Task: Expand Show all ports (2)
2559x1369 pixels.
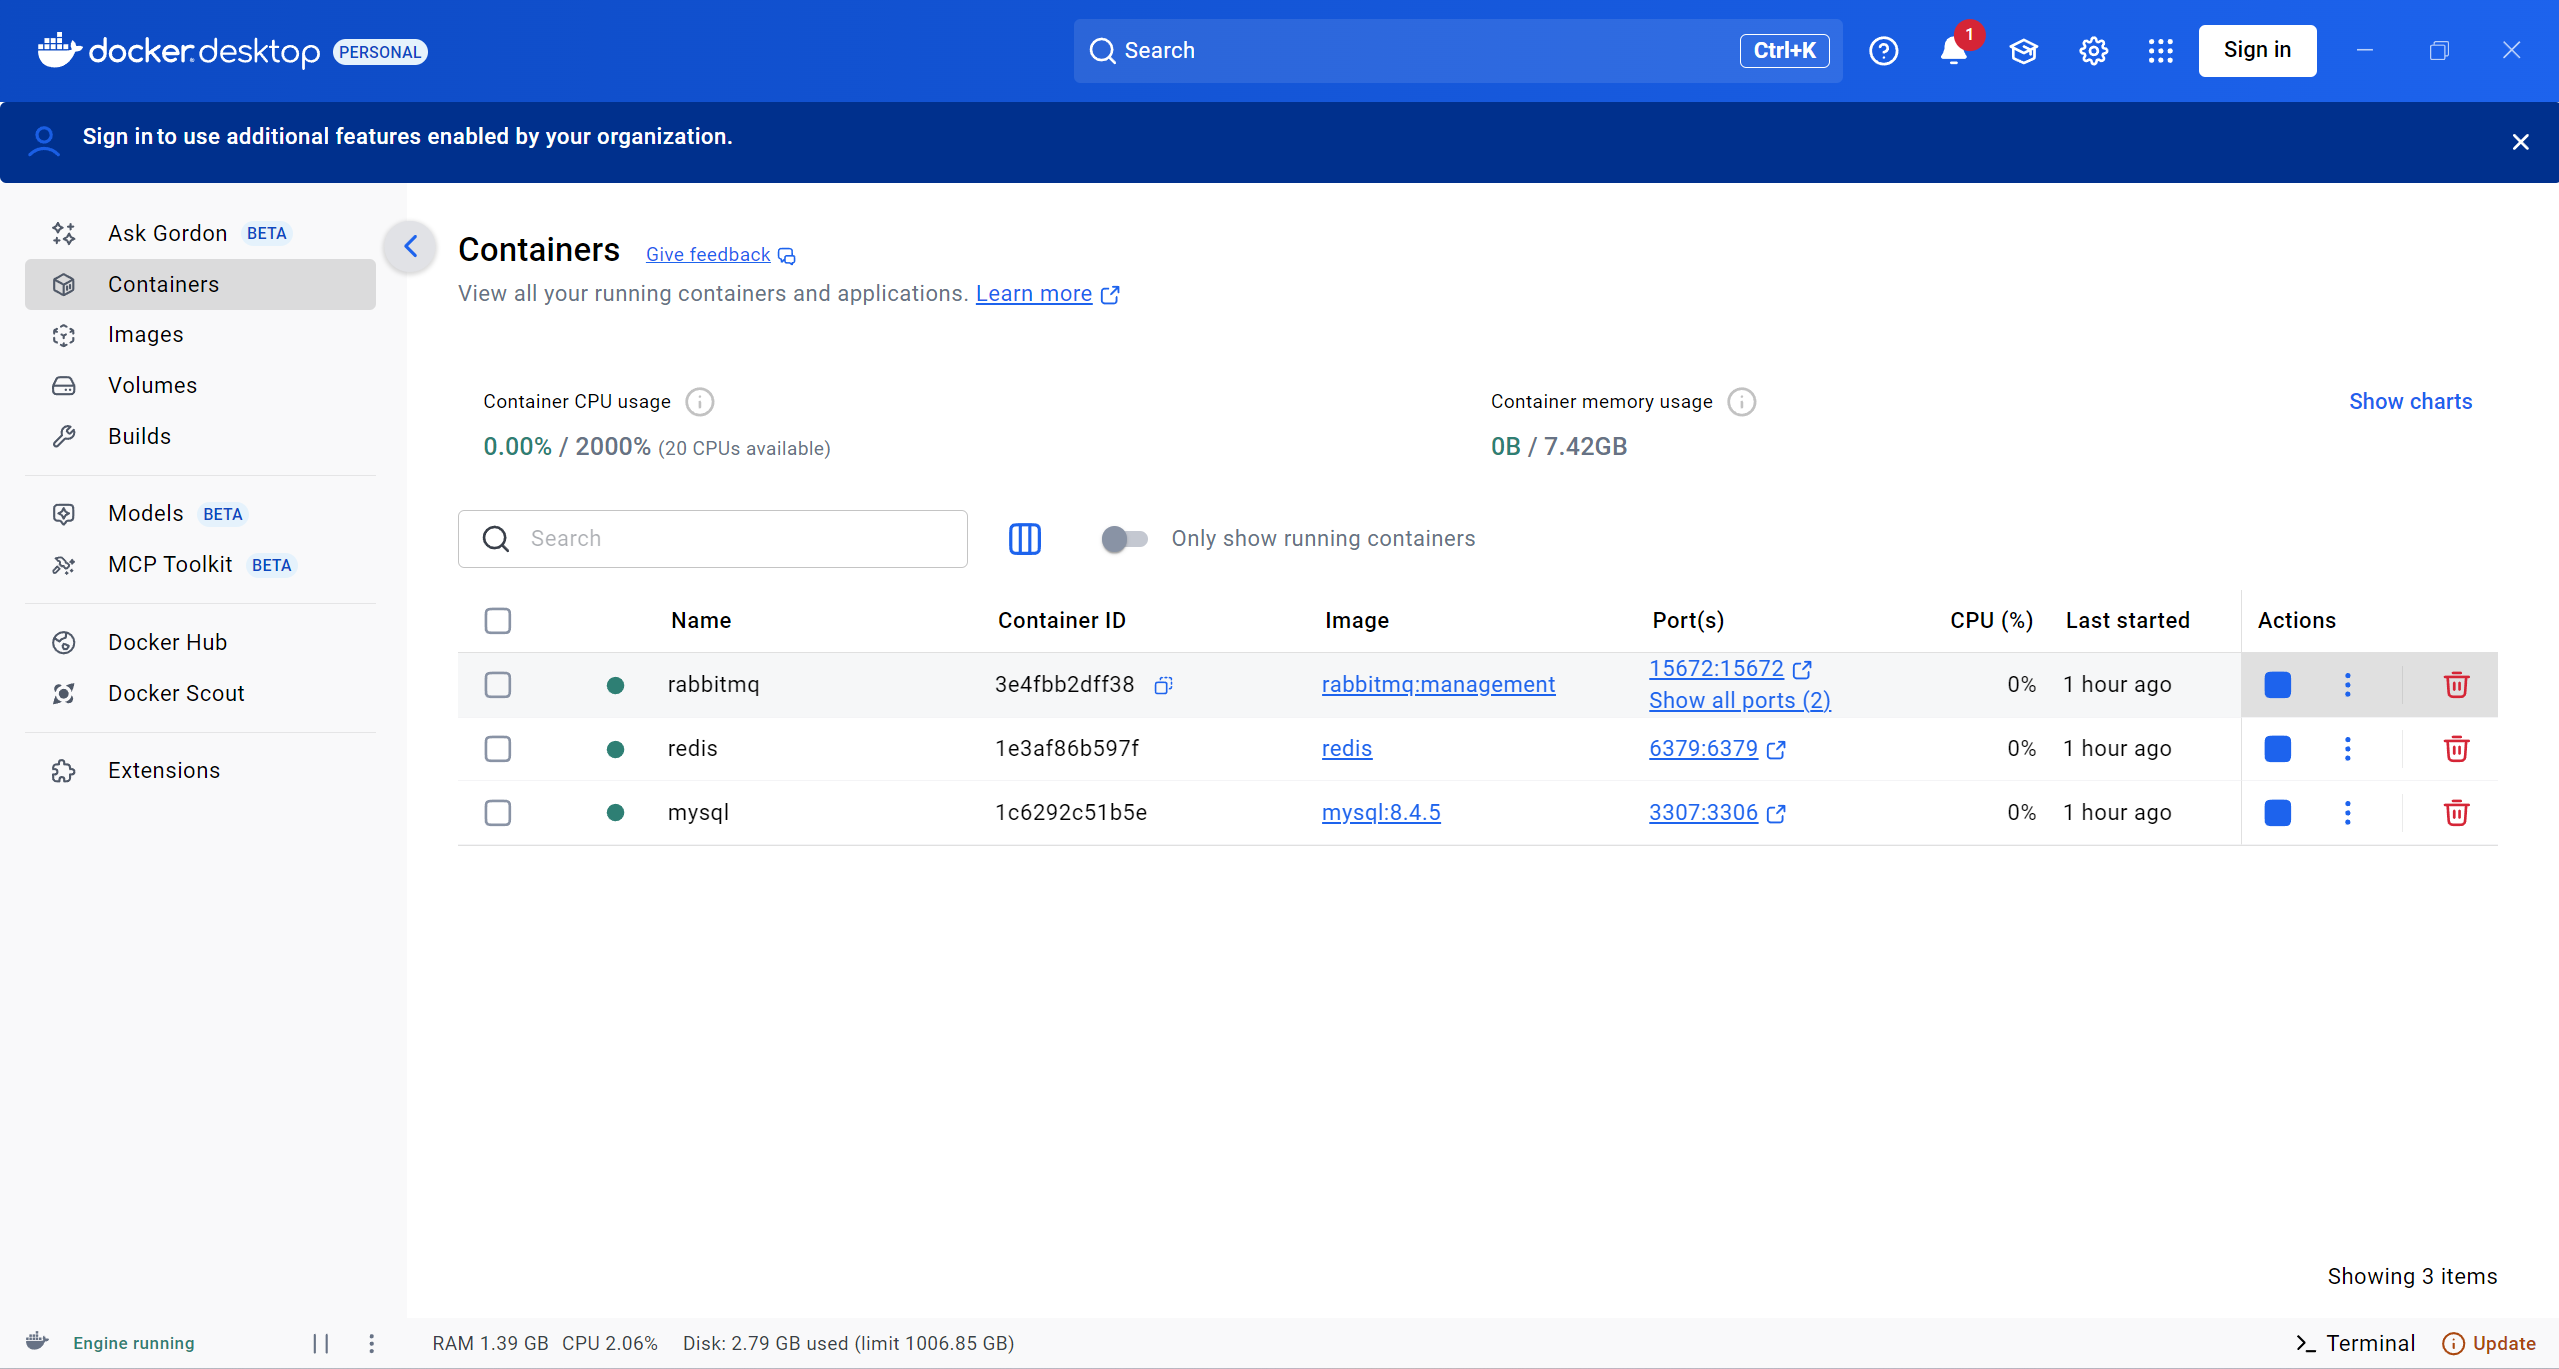Action: [1739, 701]
